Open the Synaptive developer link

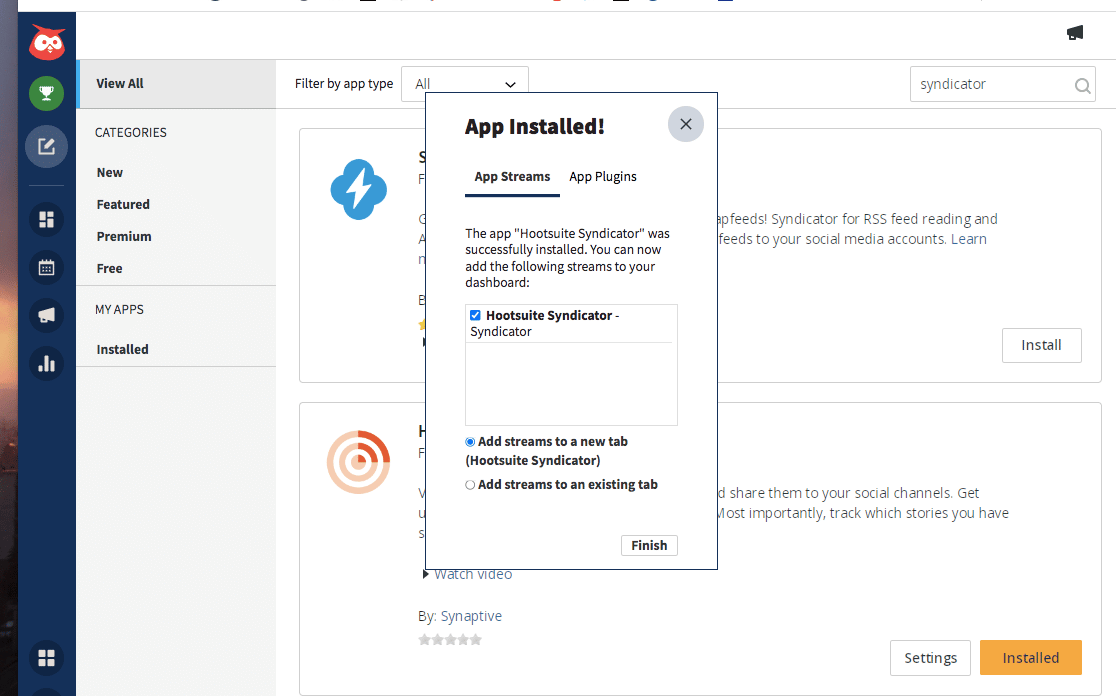(471, 616)
